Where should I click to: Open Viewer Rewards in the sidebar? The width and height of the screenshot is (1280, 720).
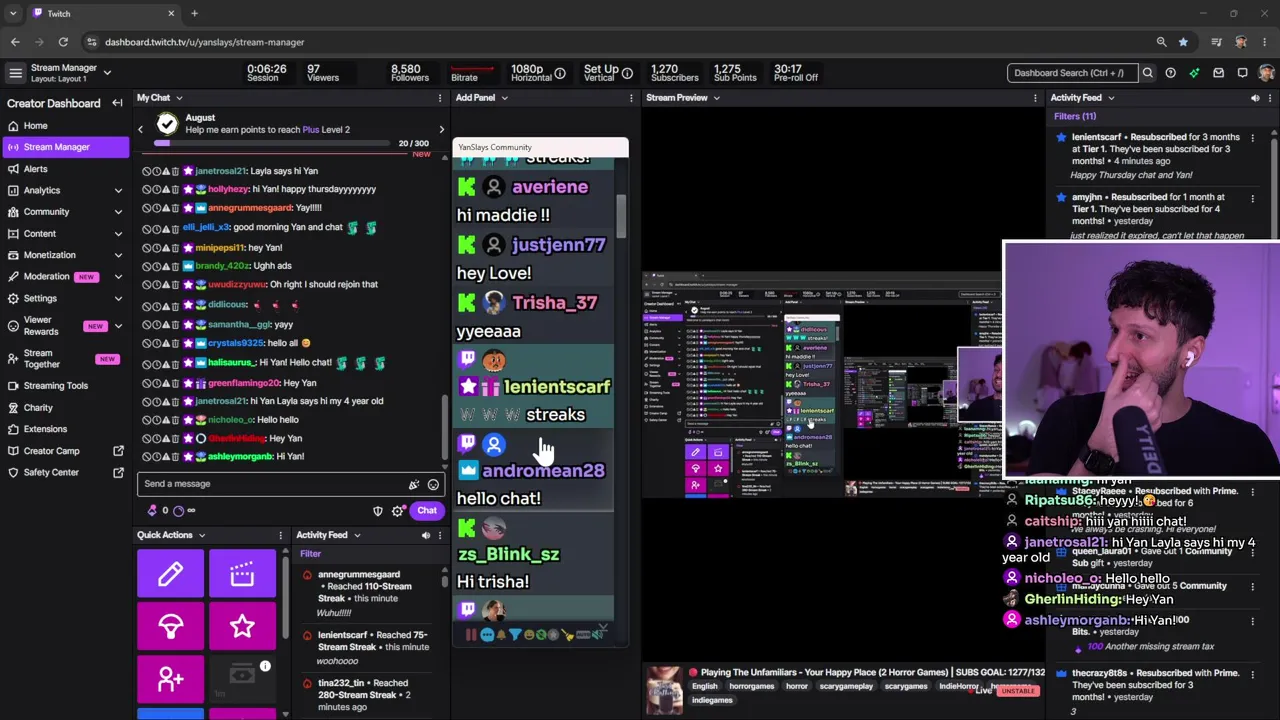[65, 326]
